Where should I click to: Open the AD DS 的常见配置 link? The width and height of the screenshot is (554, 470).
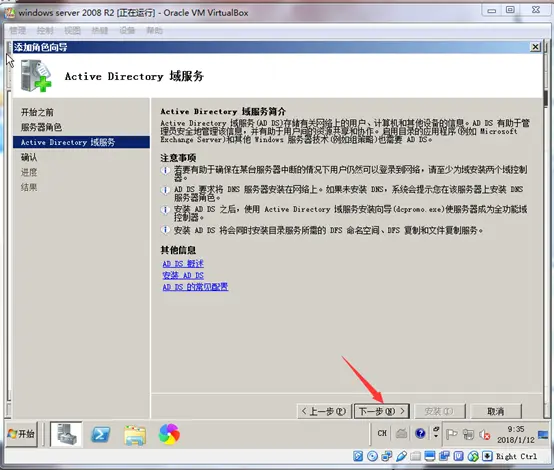coord(195,287)
